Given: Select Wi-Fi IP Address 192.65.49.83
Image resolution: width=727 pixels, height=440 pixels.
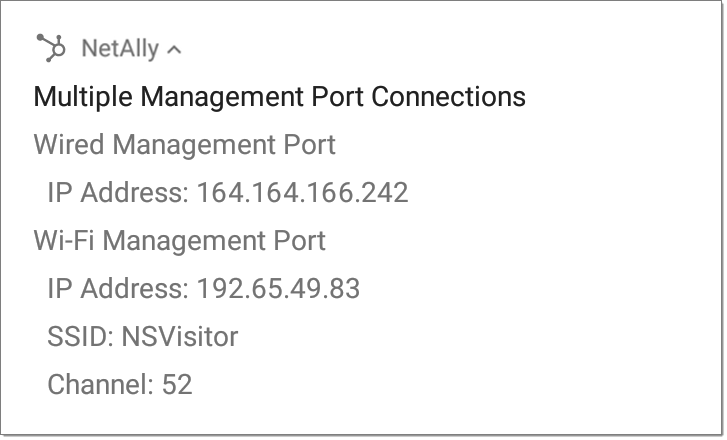Looking at the screenshot, I should [204, 288].
